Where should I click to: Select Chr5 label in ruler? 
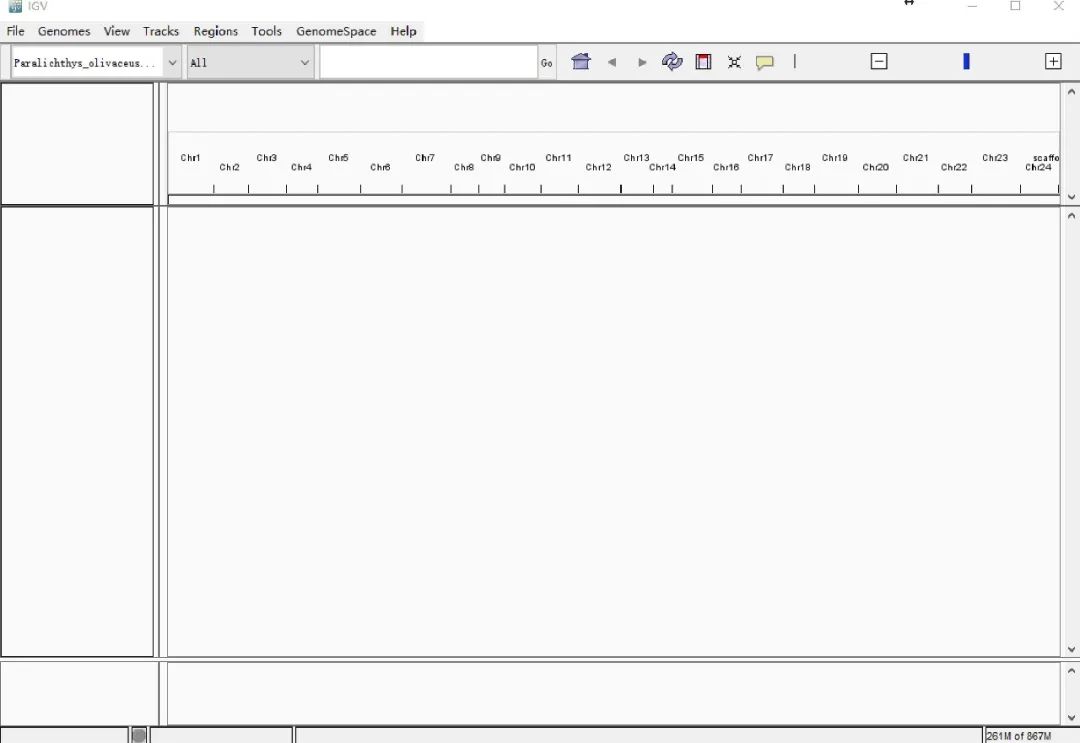tap(338, 158)
